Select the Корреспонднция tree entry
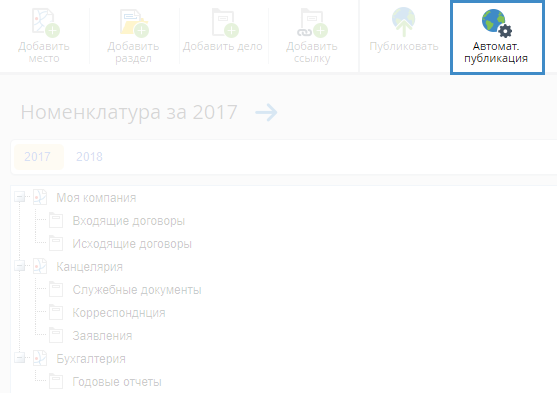 pos(119,313)
